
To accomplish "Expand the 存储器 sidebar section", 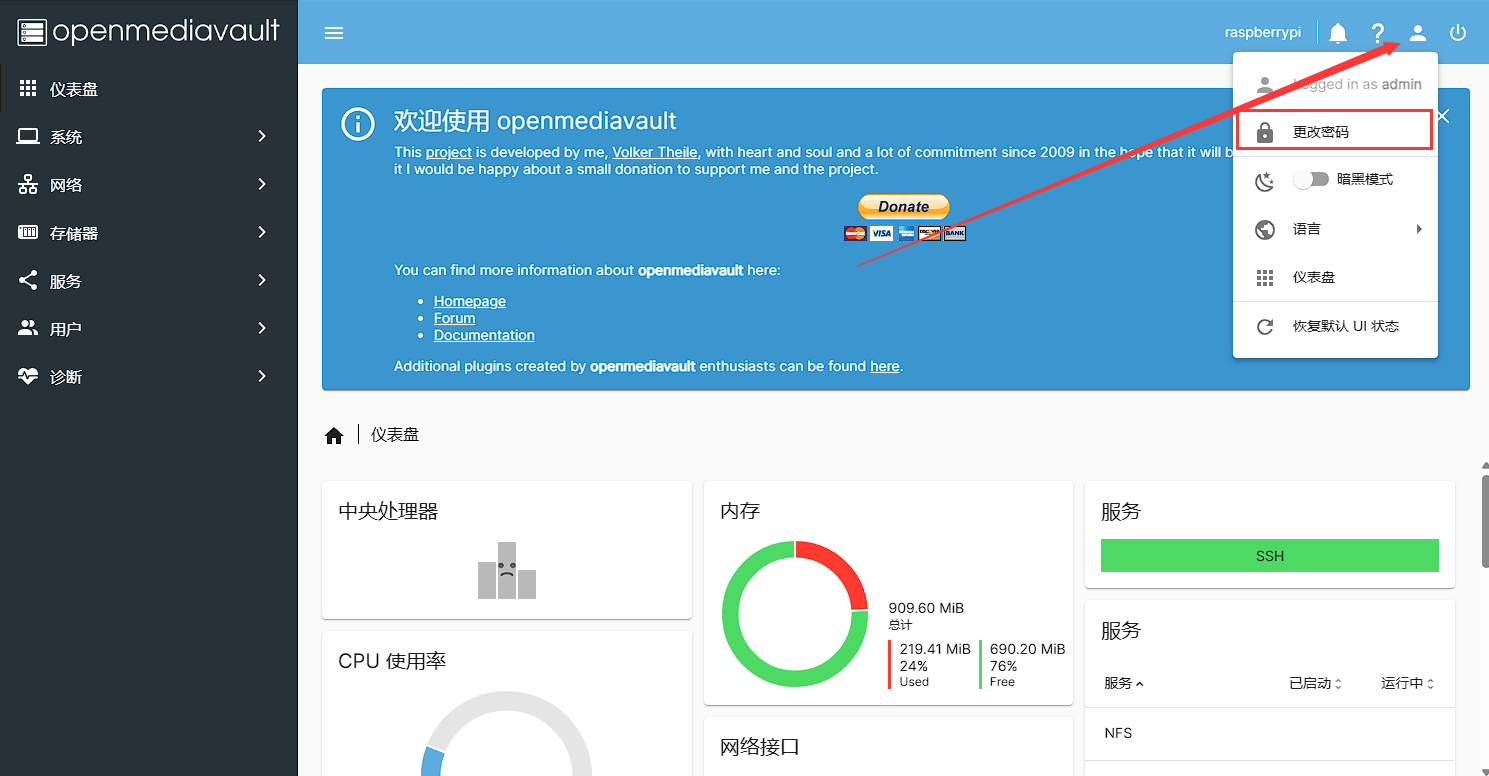I will click(x=262, y=232).
